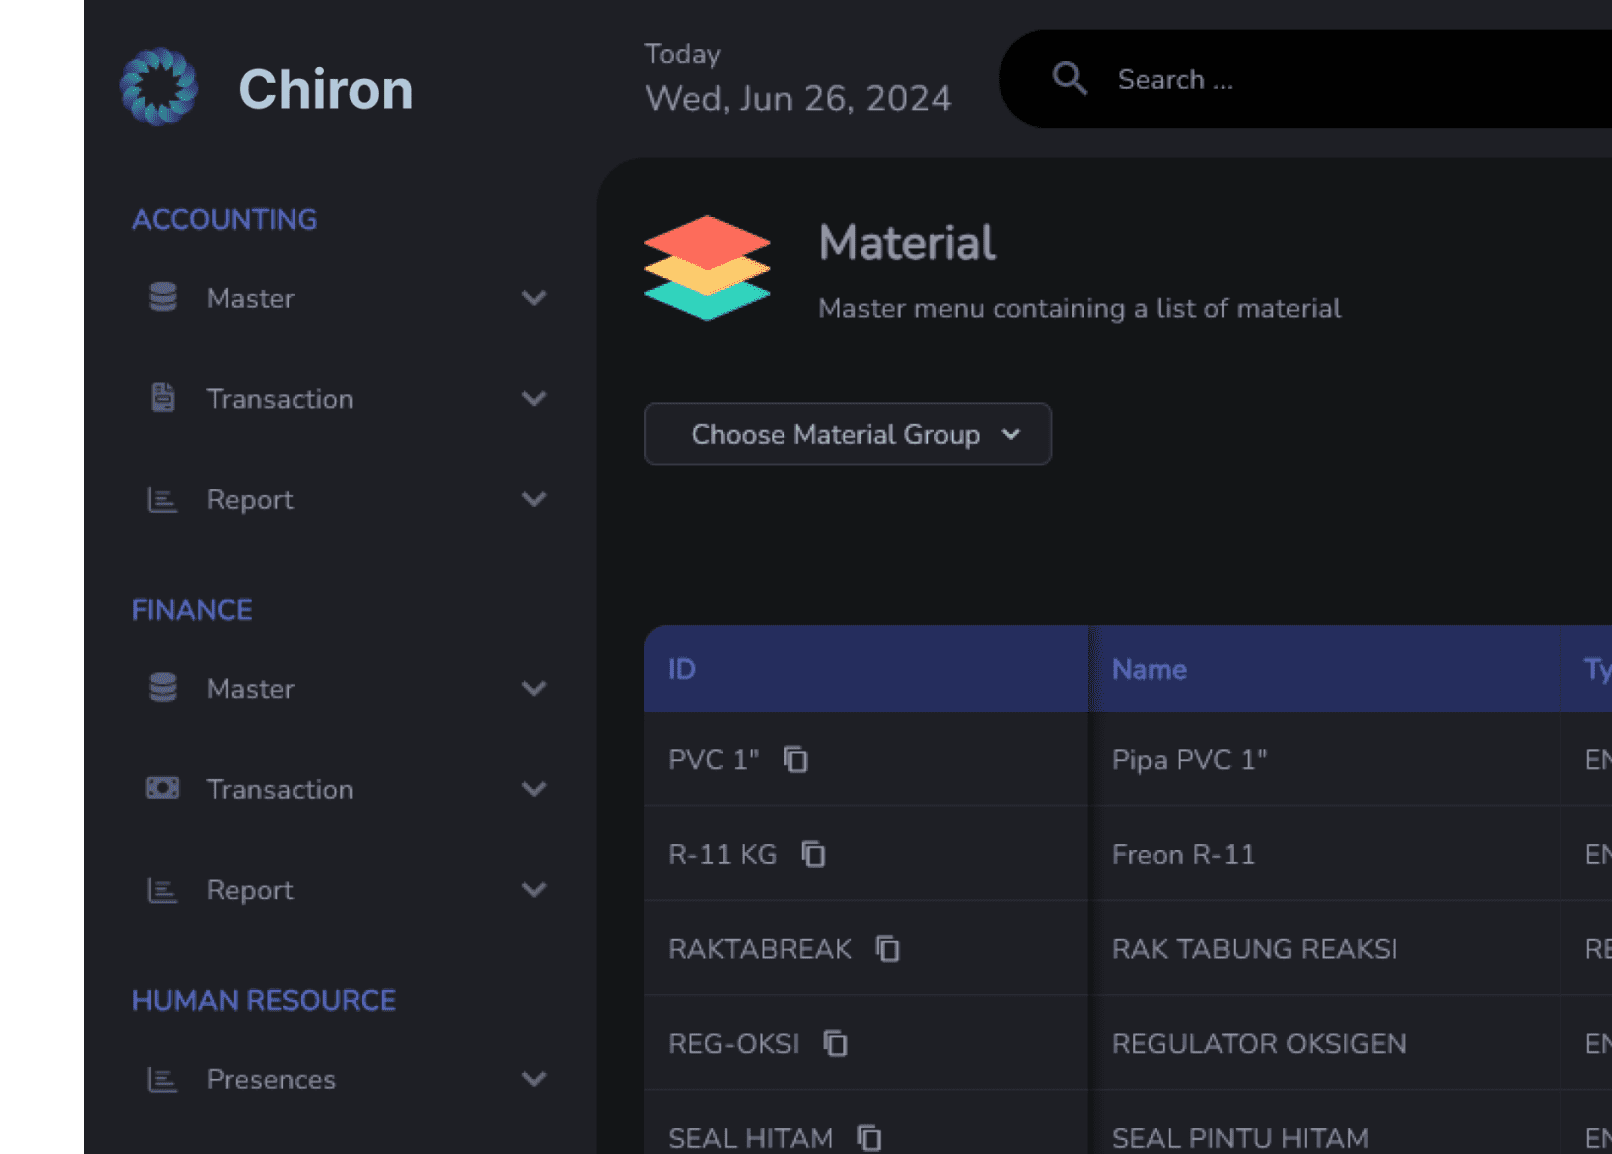The width and height of the screenshot is (1612, 1154).
Task: Open the Choose Material Group dropdown
Action: click(847, 434)
